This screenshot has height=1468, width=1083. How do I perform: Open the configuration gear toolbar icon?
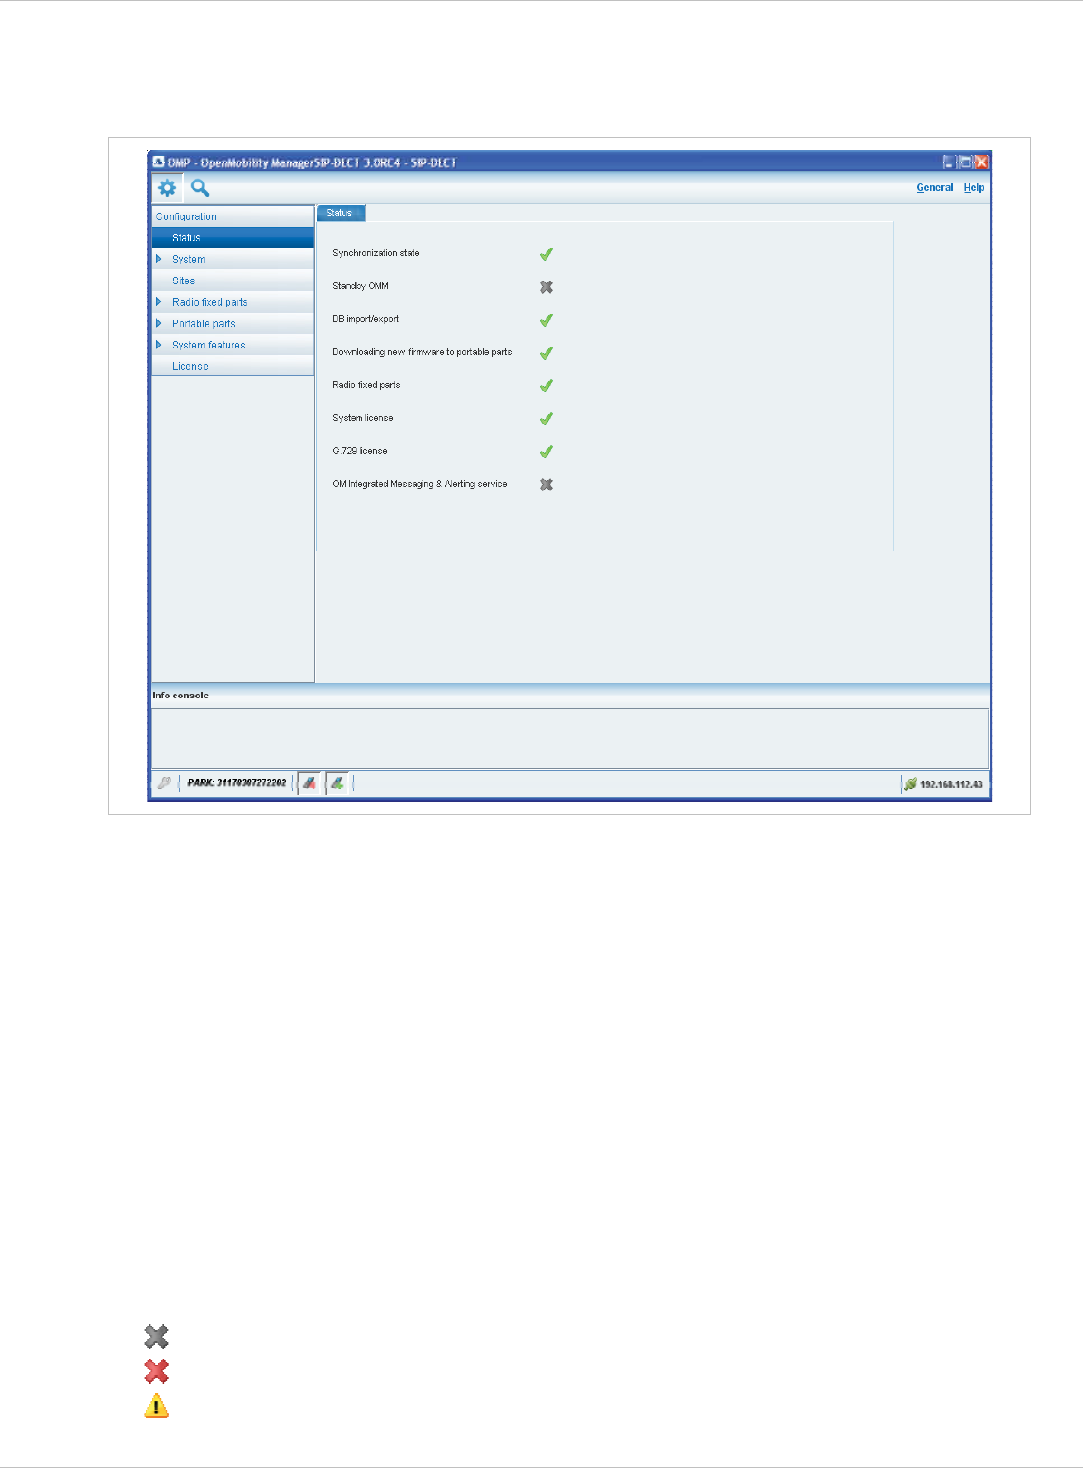coord(167,188)
